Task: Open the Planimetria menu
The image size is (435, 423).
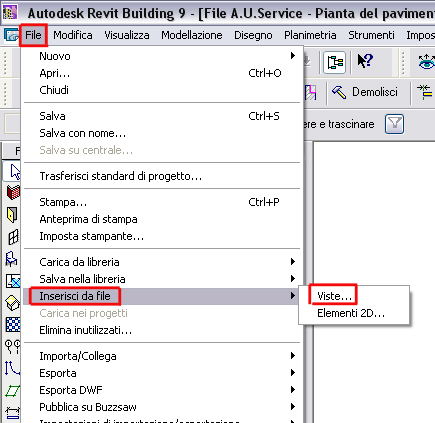Action: (310, 35)
